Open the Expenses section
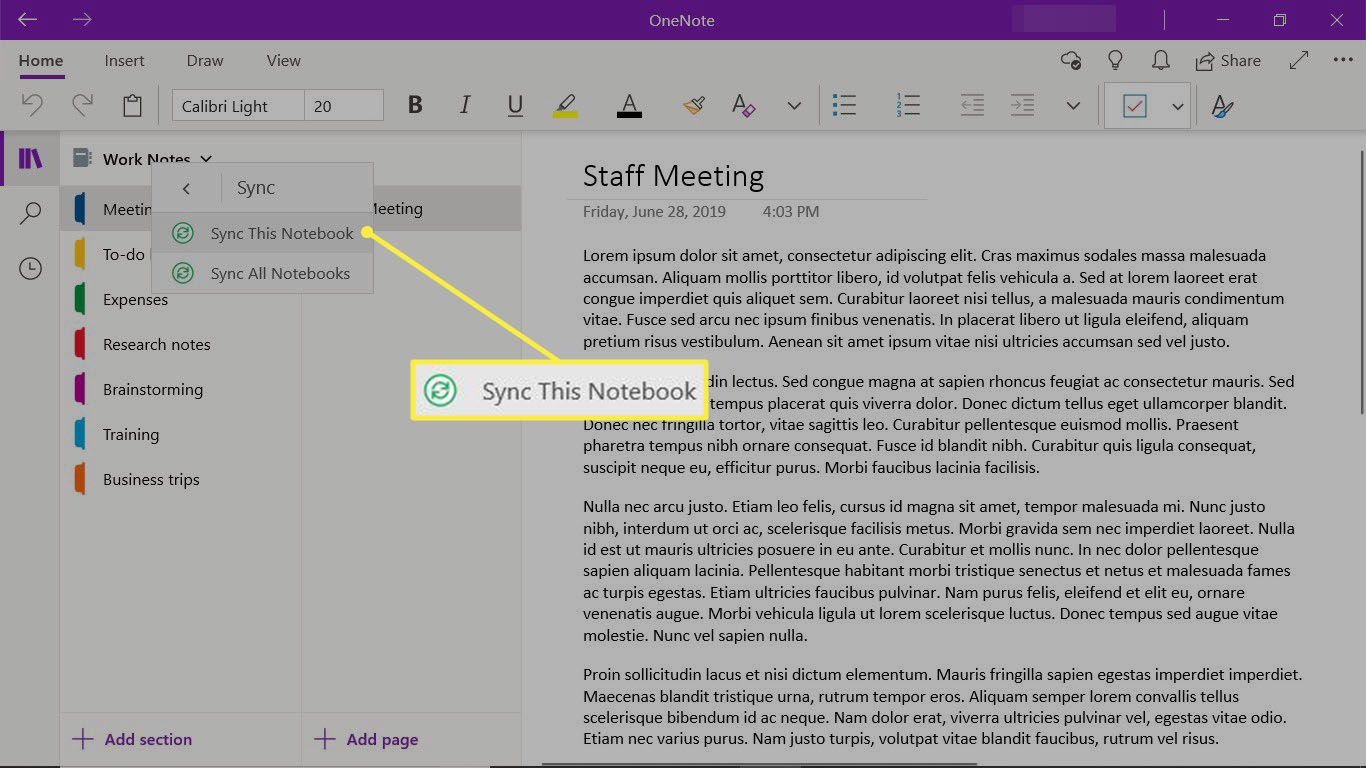 [x=181, y=299]
